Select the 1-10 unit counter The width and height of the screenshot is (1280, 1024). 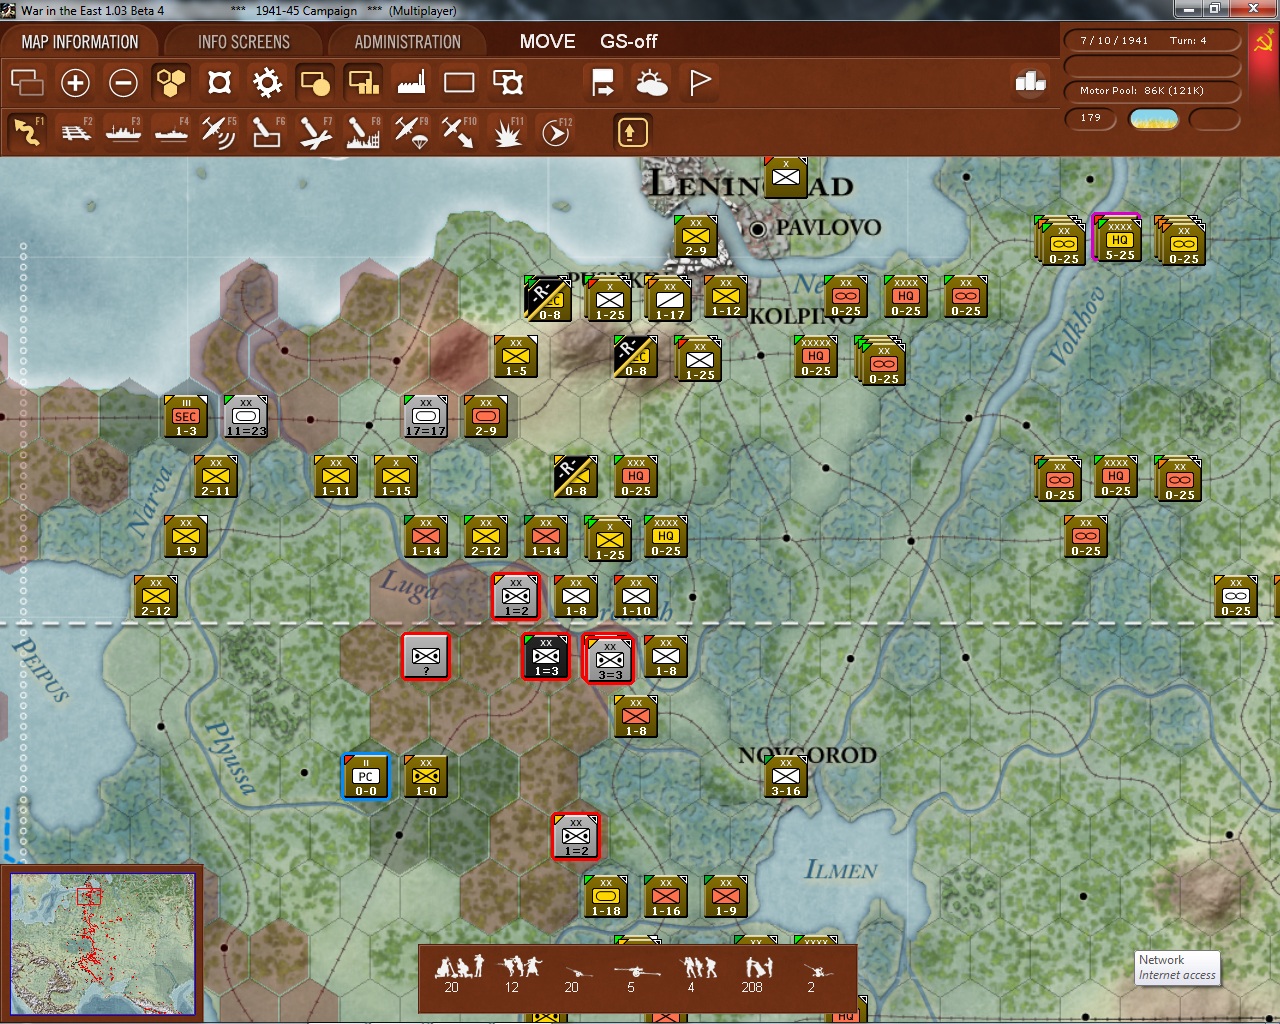pos(636,596)
